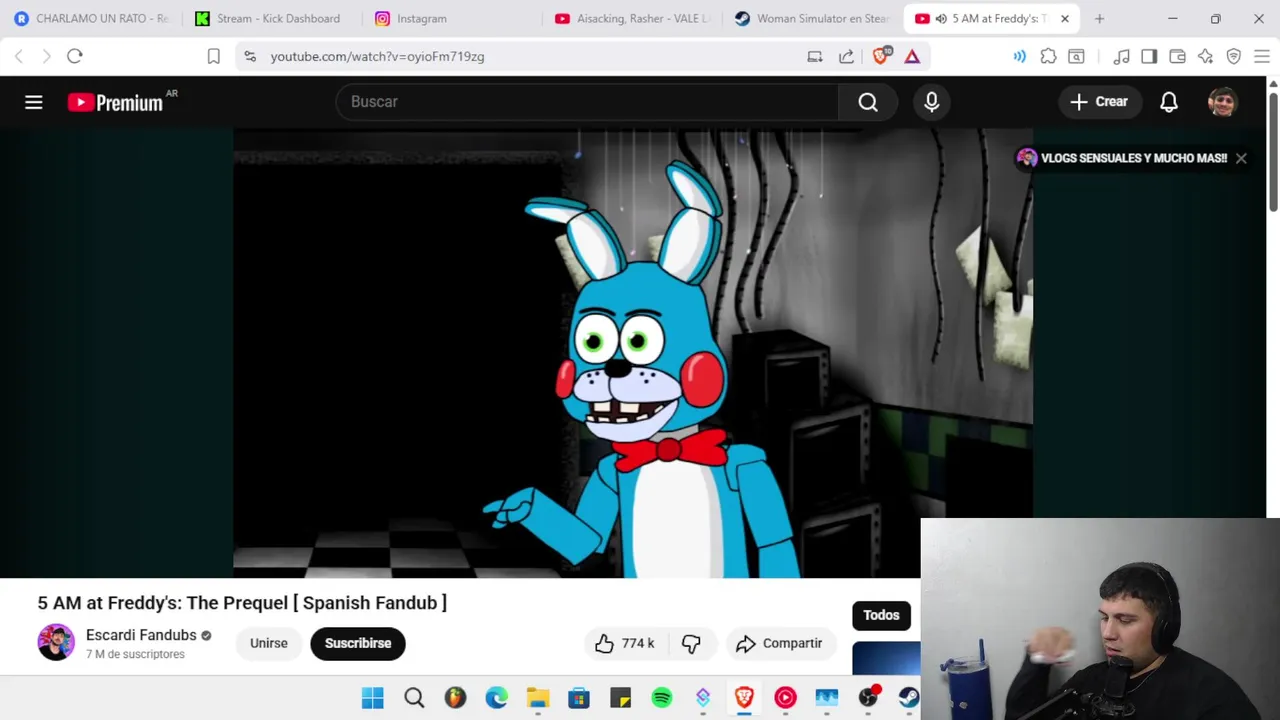Open the browser extensions puzzle icon
The image size is (1280, 720).
pos(1048,56)
